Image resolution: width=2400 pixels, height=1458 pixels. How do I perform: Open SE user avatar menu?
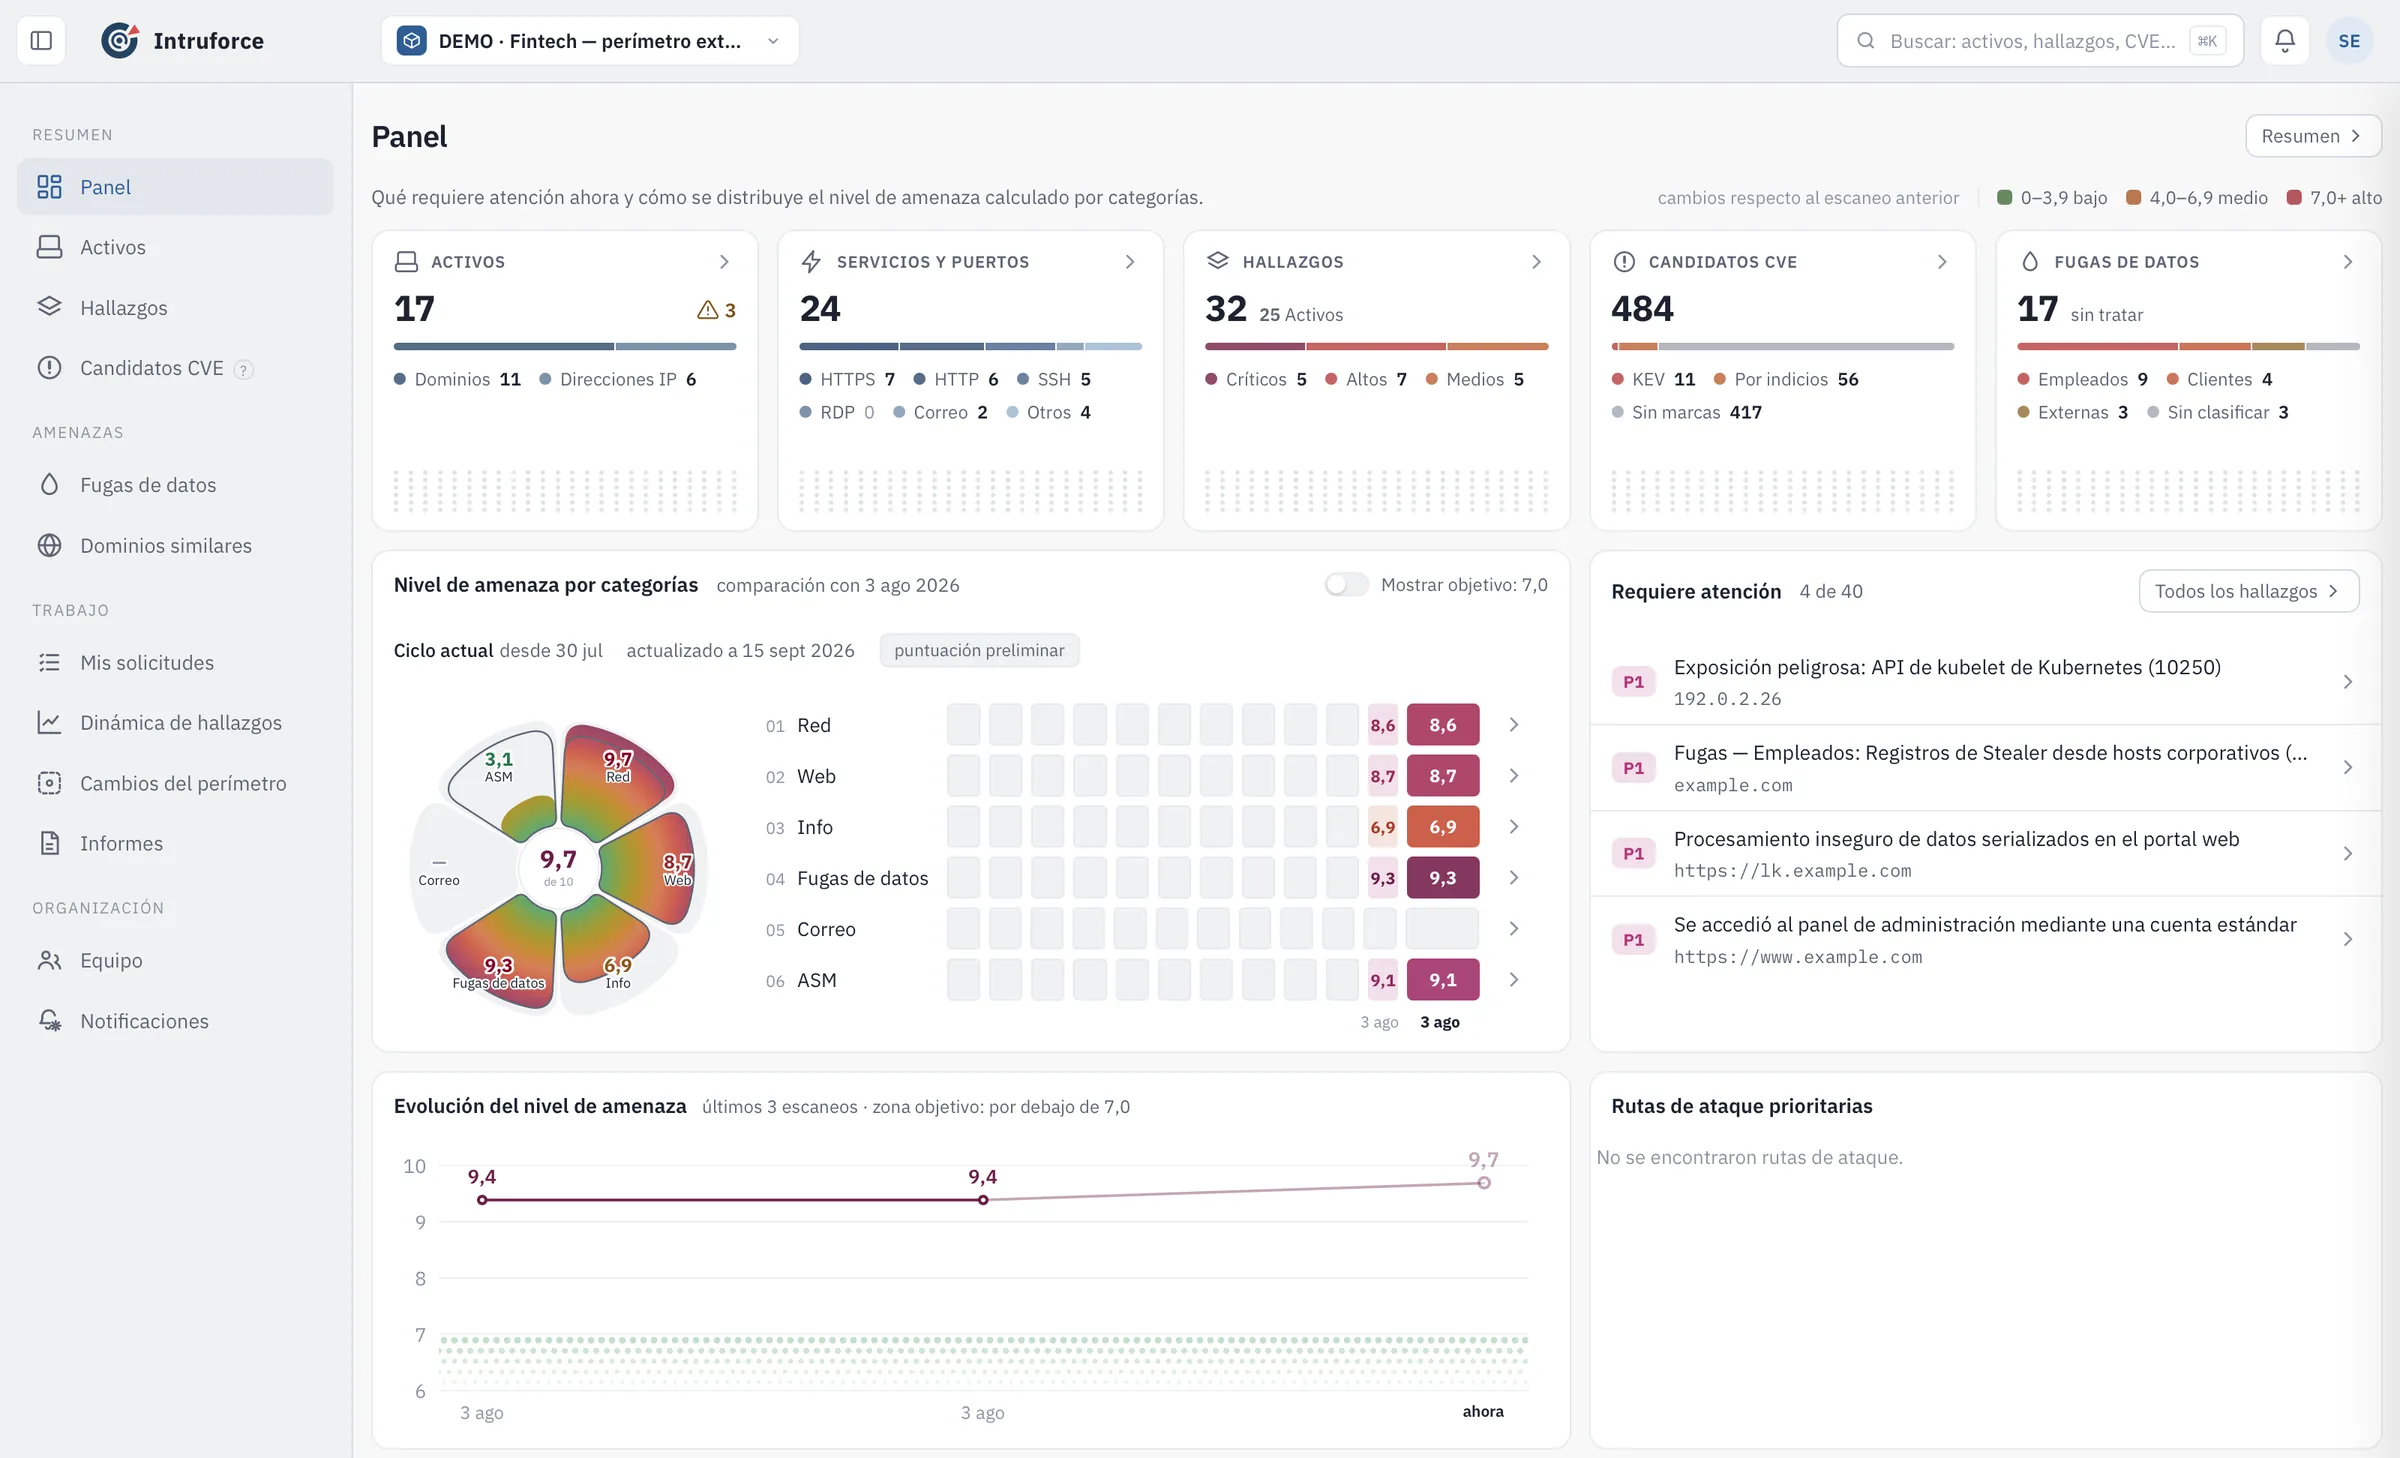pyautogui.click(x=2349, y=41)
